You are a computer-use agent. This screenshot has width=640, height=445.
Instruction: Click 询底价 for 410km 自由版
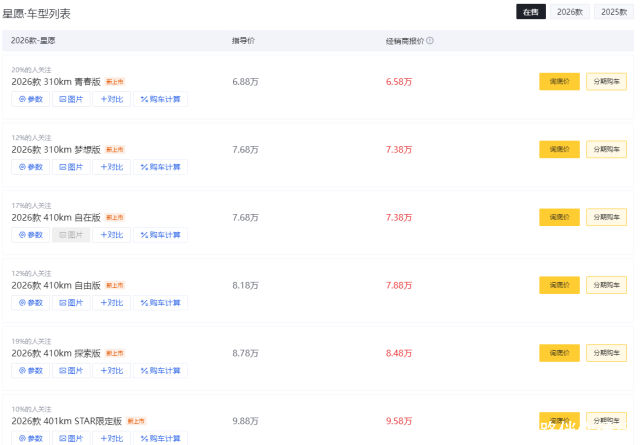tap(559, 285)
